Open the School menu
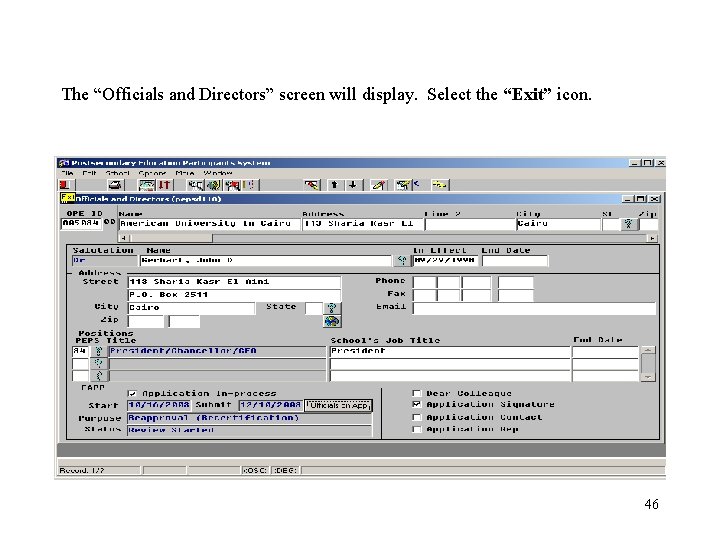 [x=117, y=173]
